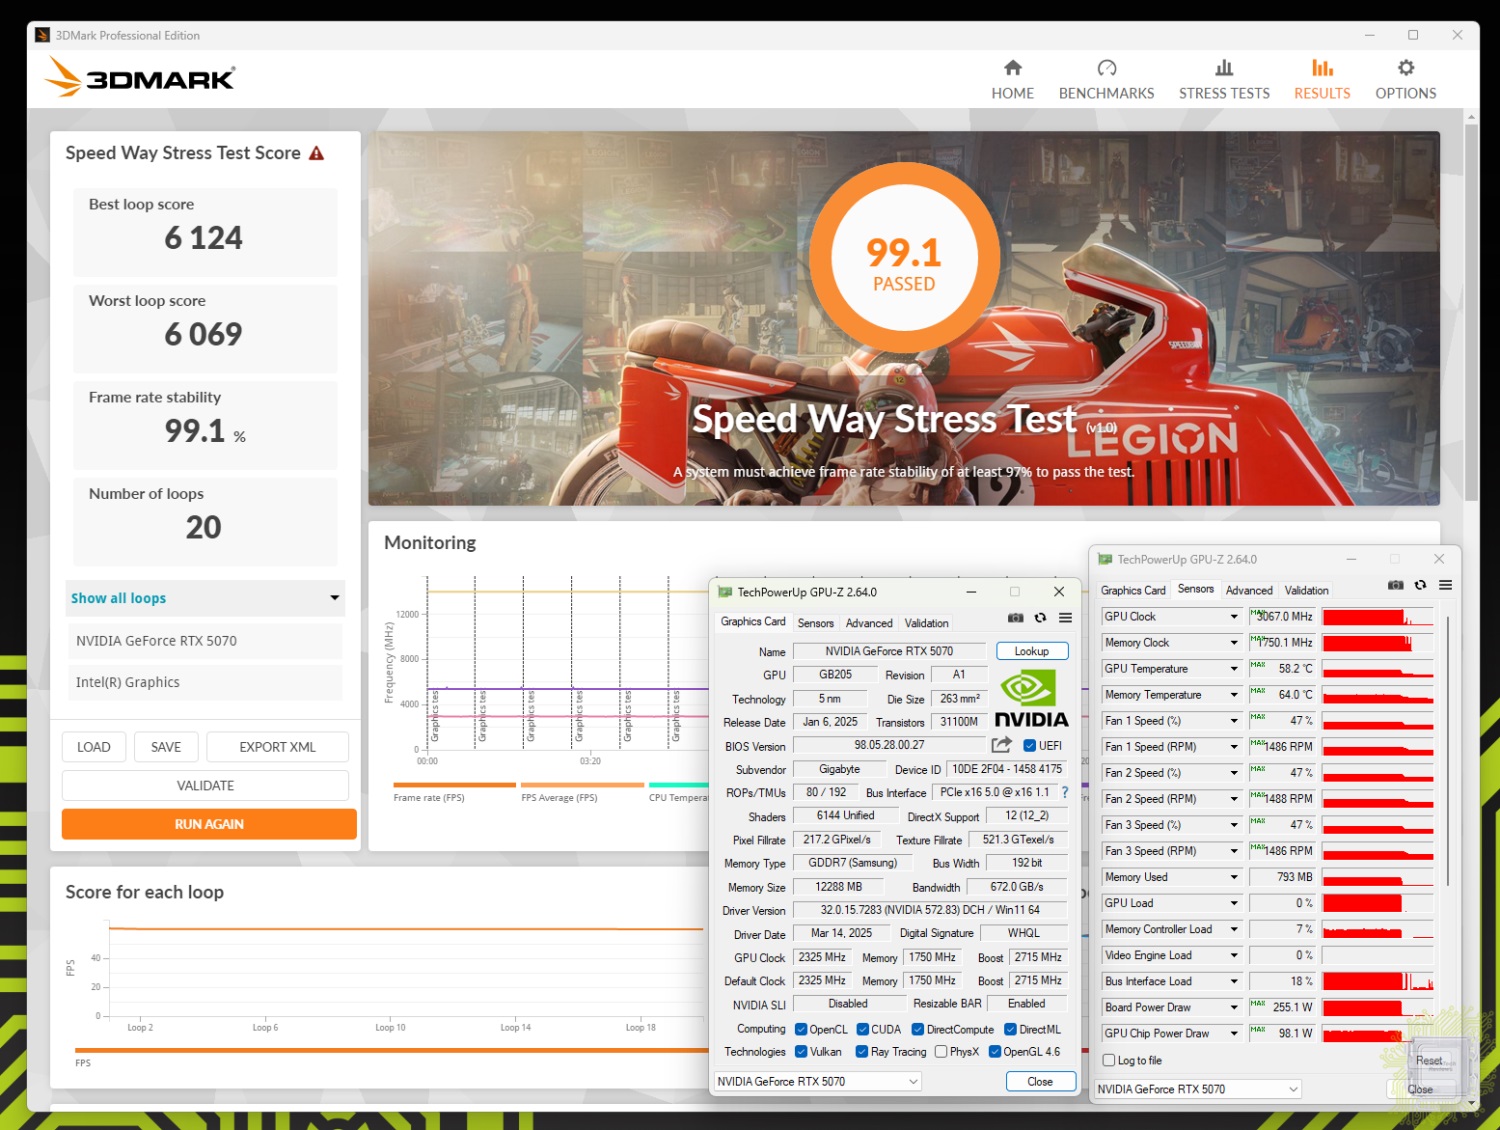
Task: Click the 3DMark vertical scrollbar
Action: click(1470, 310)
